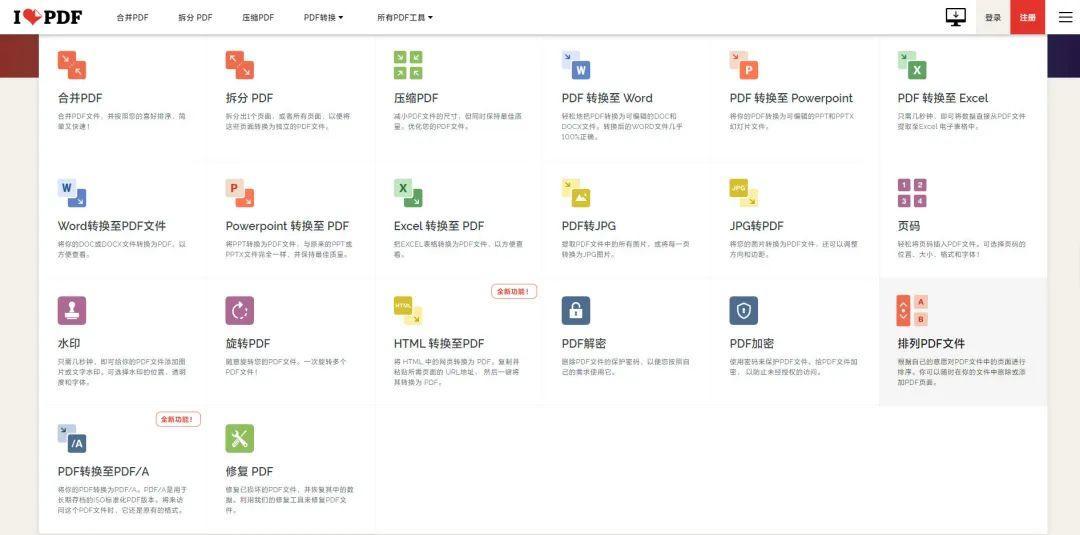Click the 修复 PDF wrench icon

pos(240,439)
